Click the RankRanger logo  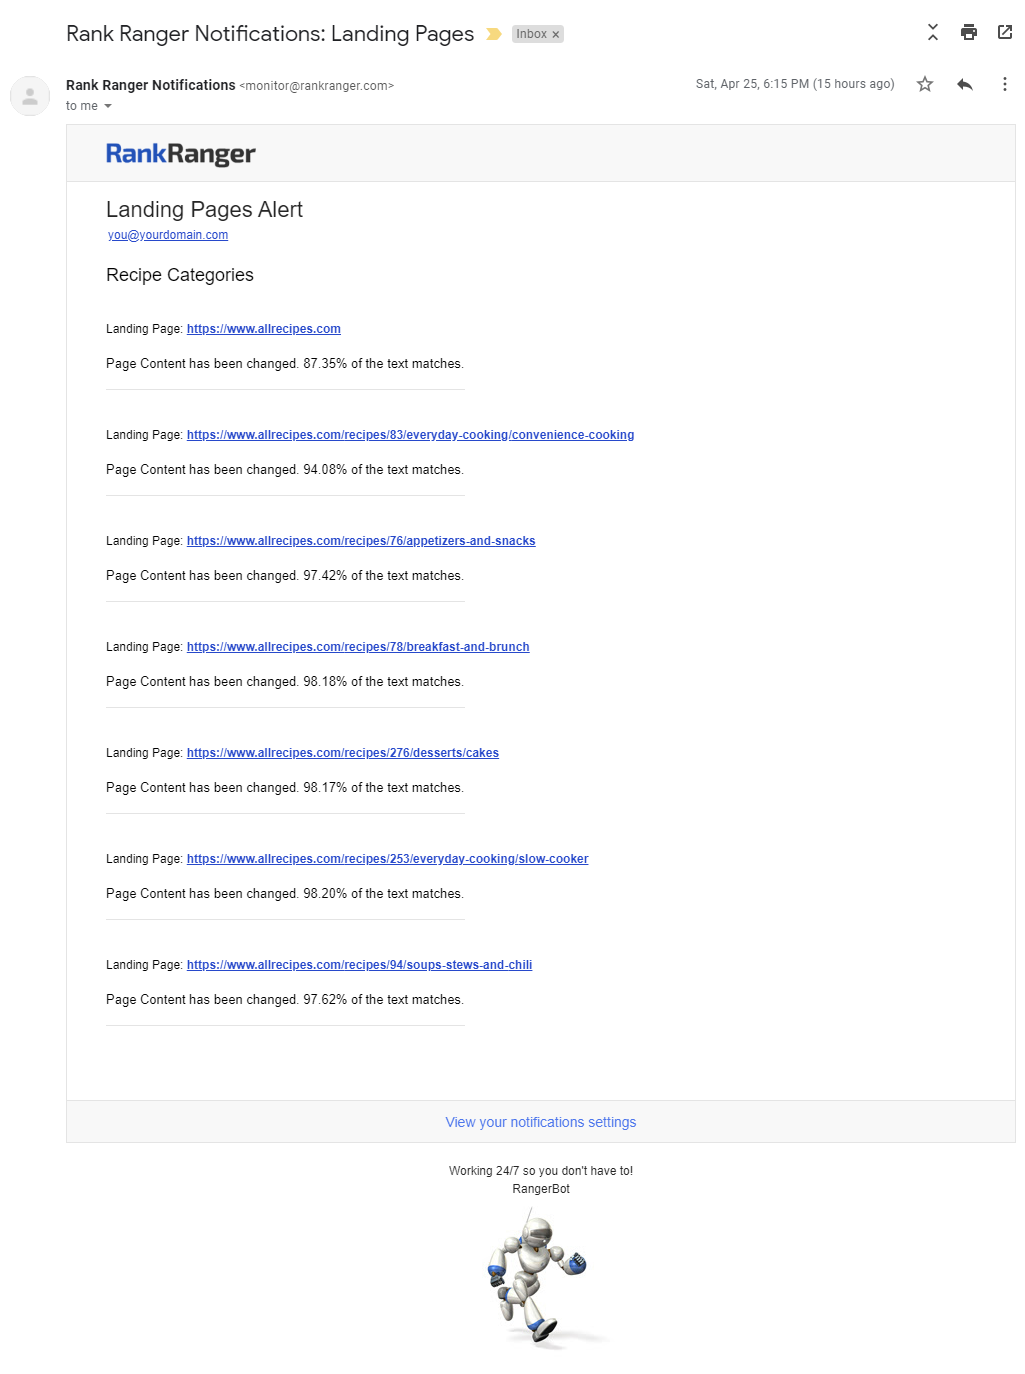[181, 153]
